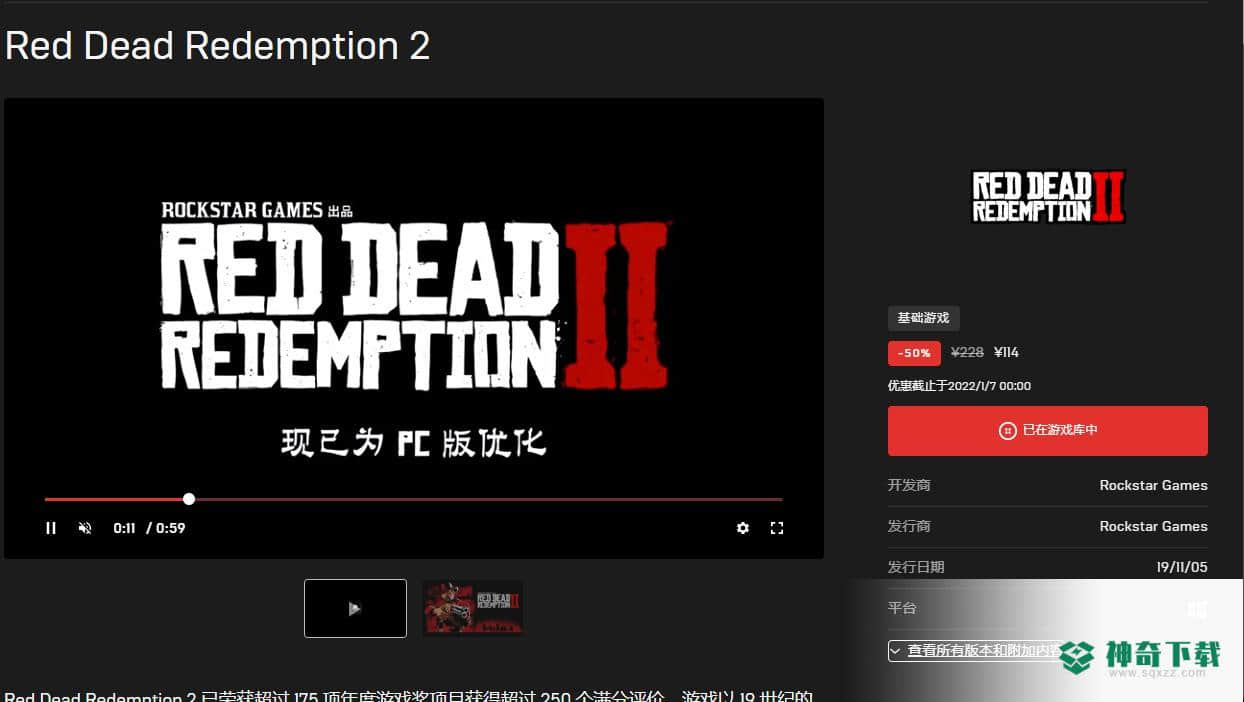Image resolution: width=1244 pixels, height=702 pixels.
Task: Click the red video progress bar
Action: point(413,499)
